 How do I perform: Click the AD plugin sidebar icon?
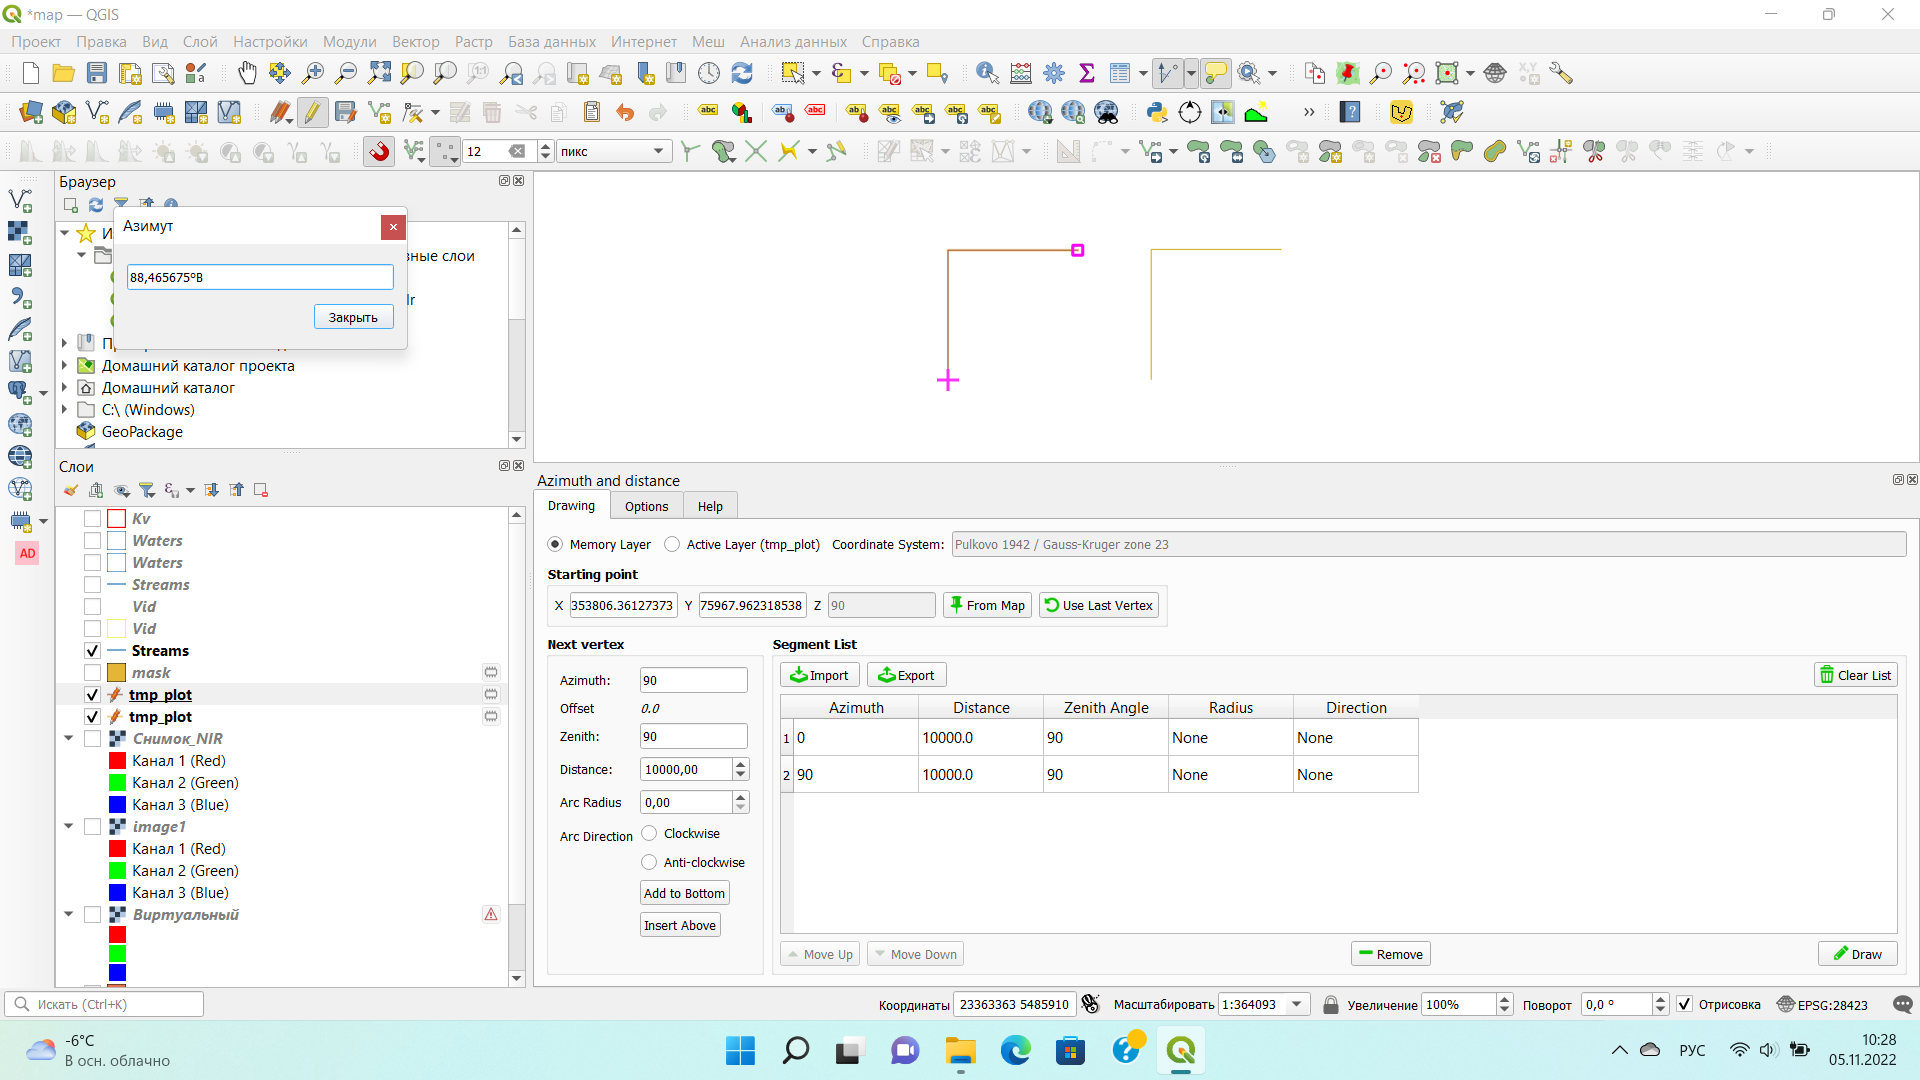click(27, 553)
